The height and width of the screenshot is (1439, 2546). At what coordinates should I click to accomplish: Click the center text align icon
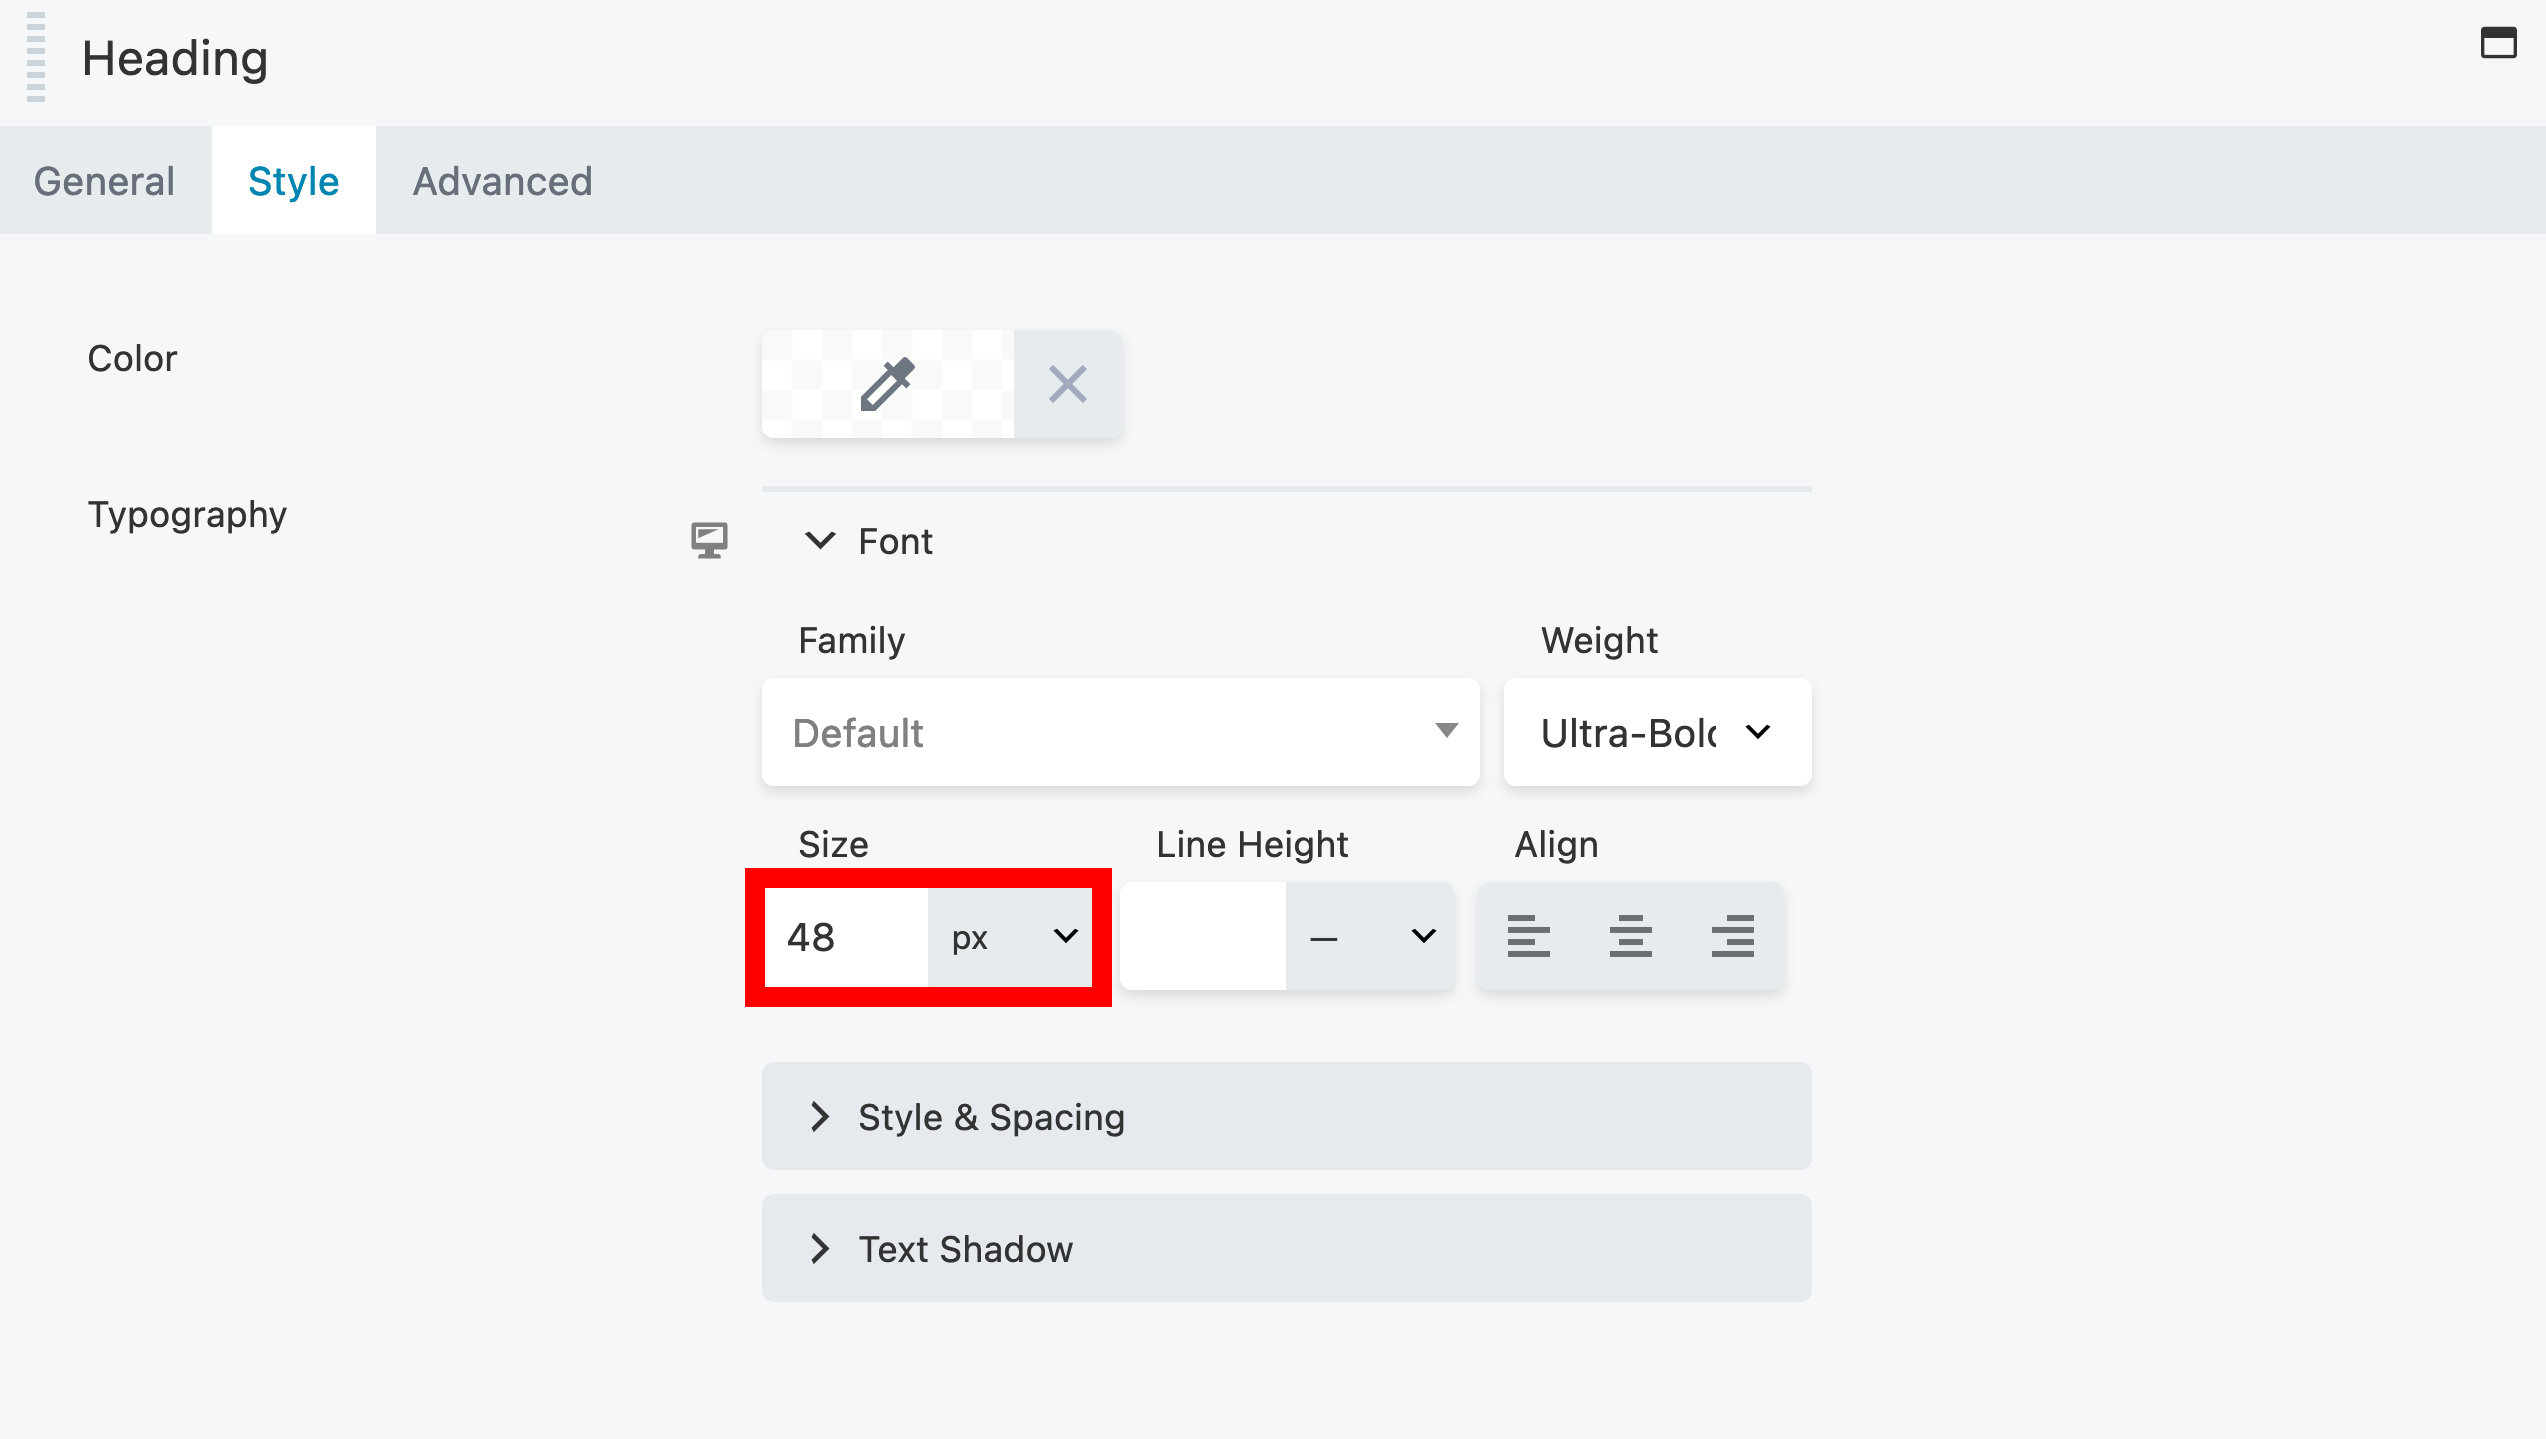pyautogui.click(x=1630, y=937)
